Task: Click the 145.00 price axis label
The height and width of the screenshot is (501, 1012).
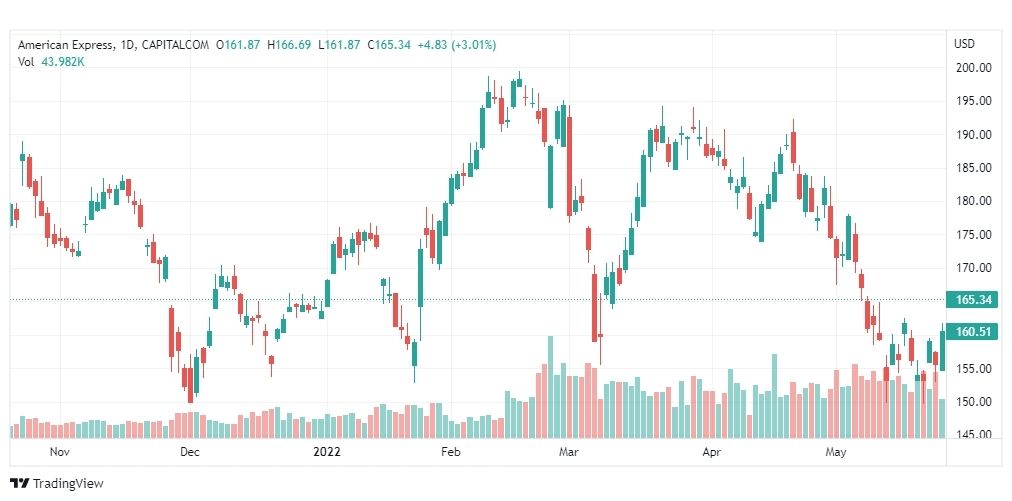Action: pyautogui.click(x=973, y=435)
